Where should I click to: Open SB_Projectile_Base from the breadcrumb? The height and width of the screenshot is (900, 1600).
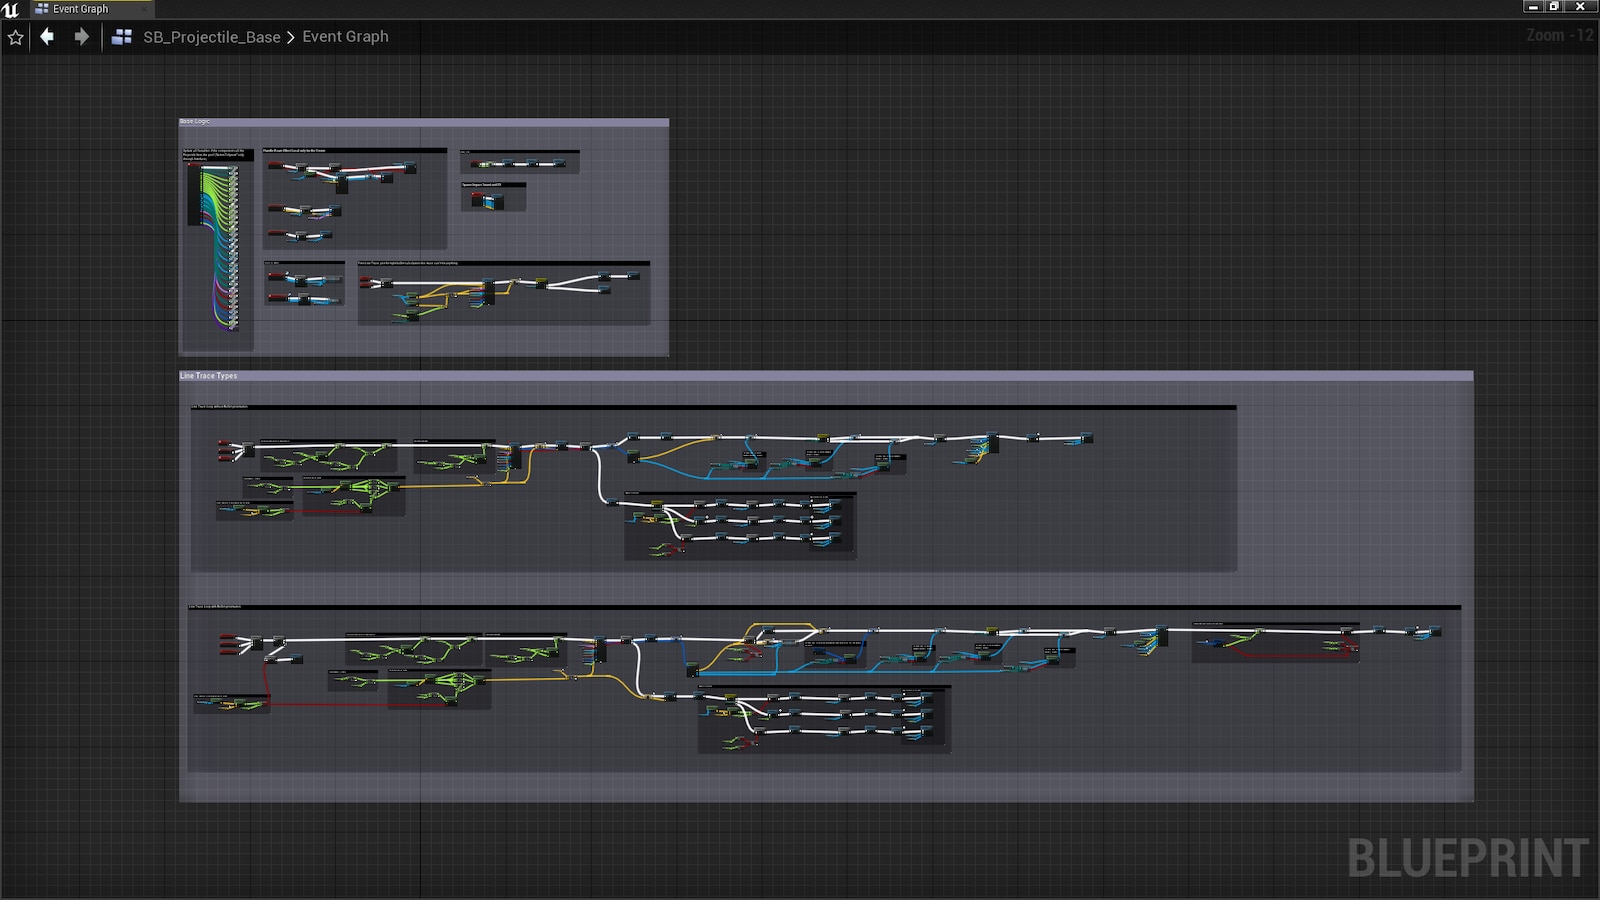(213, 36)
